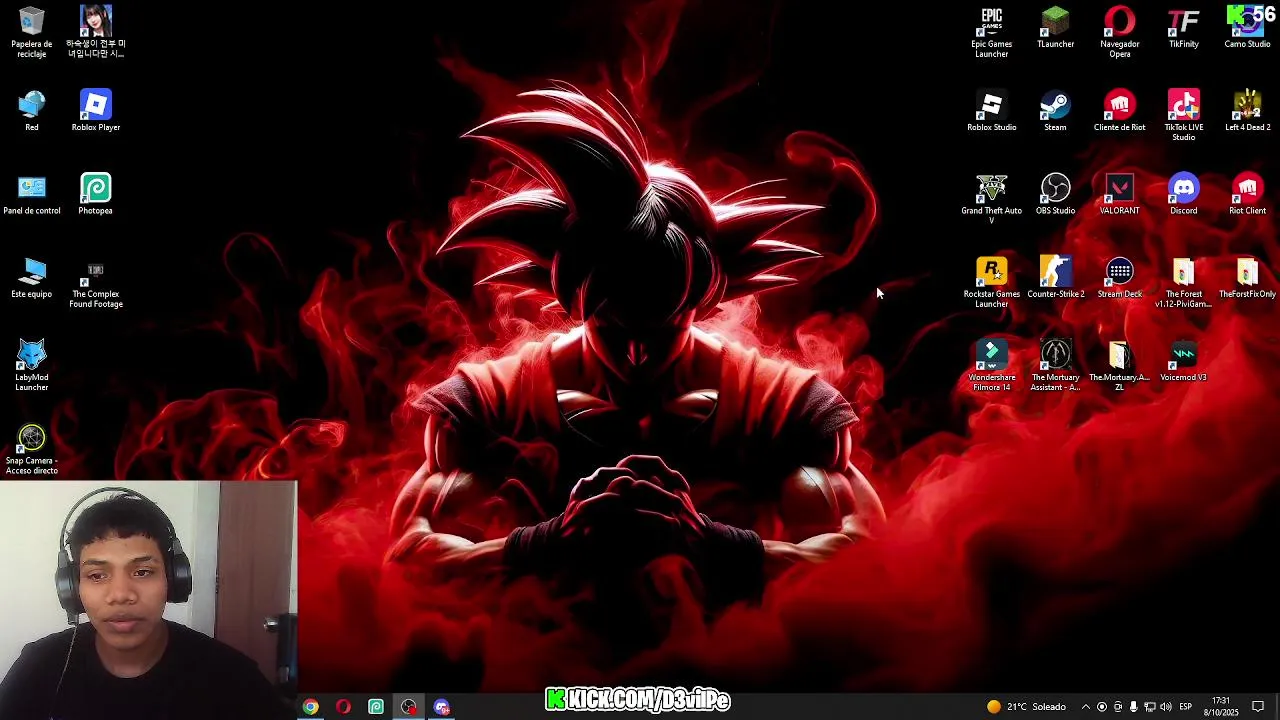Open Photopea from the taskbar
The height and width of the screenshot is (720, 1280).
[x=376, y=707]
